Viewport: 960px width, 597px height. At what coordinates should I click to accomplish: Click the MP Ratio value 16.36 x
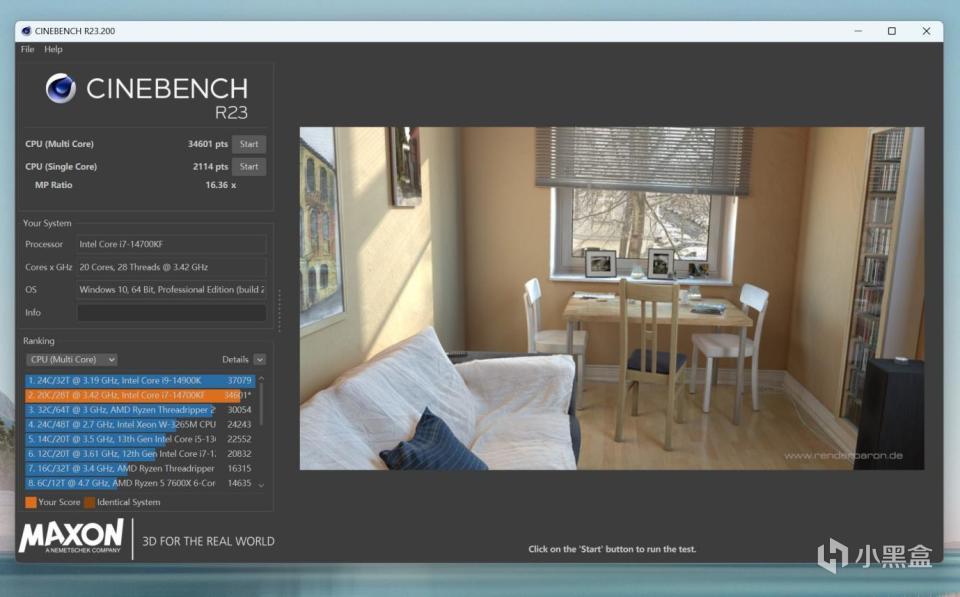tap(220, 185)
